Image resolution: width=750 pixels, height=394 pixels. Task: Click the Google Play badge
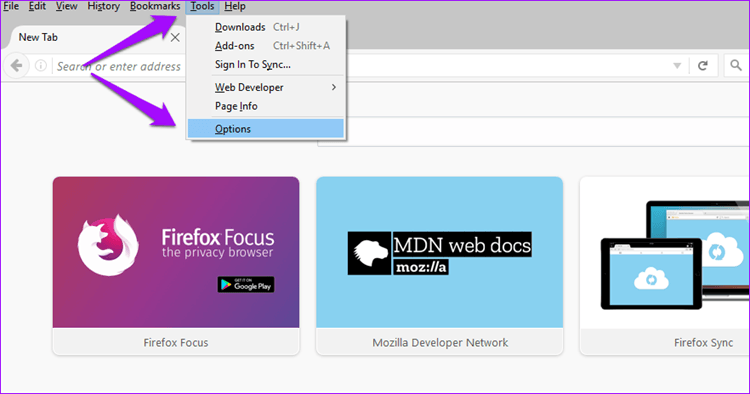point(246,285)
